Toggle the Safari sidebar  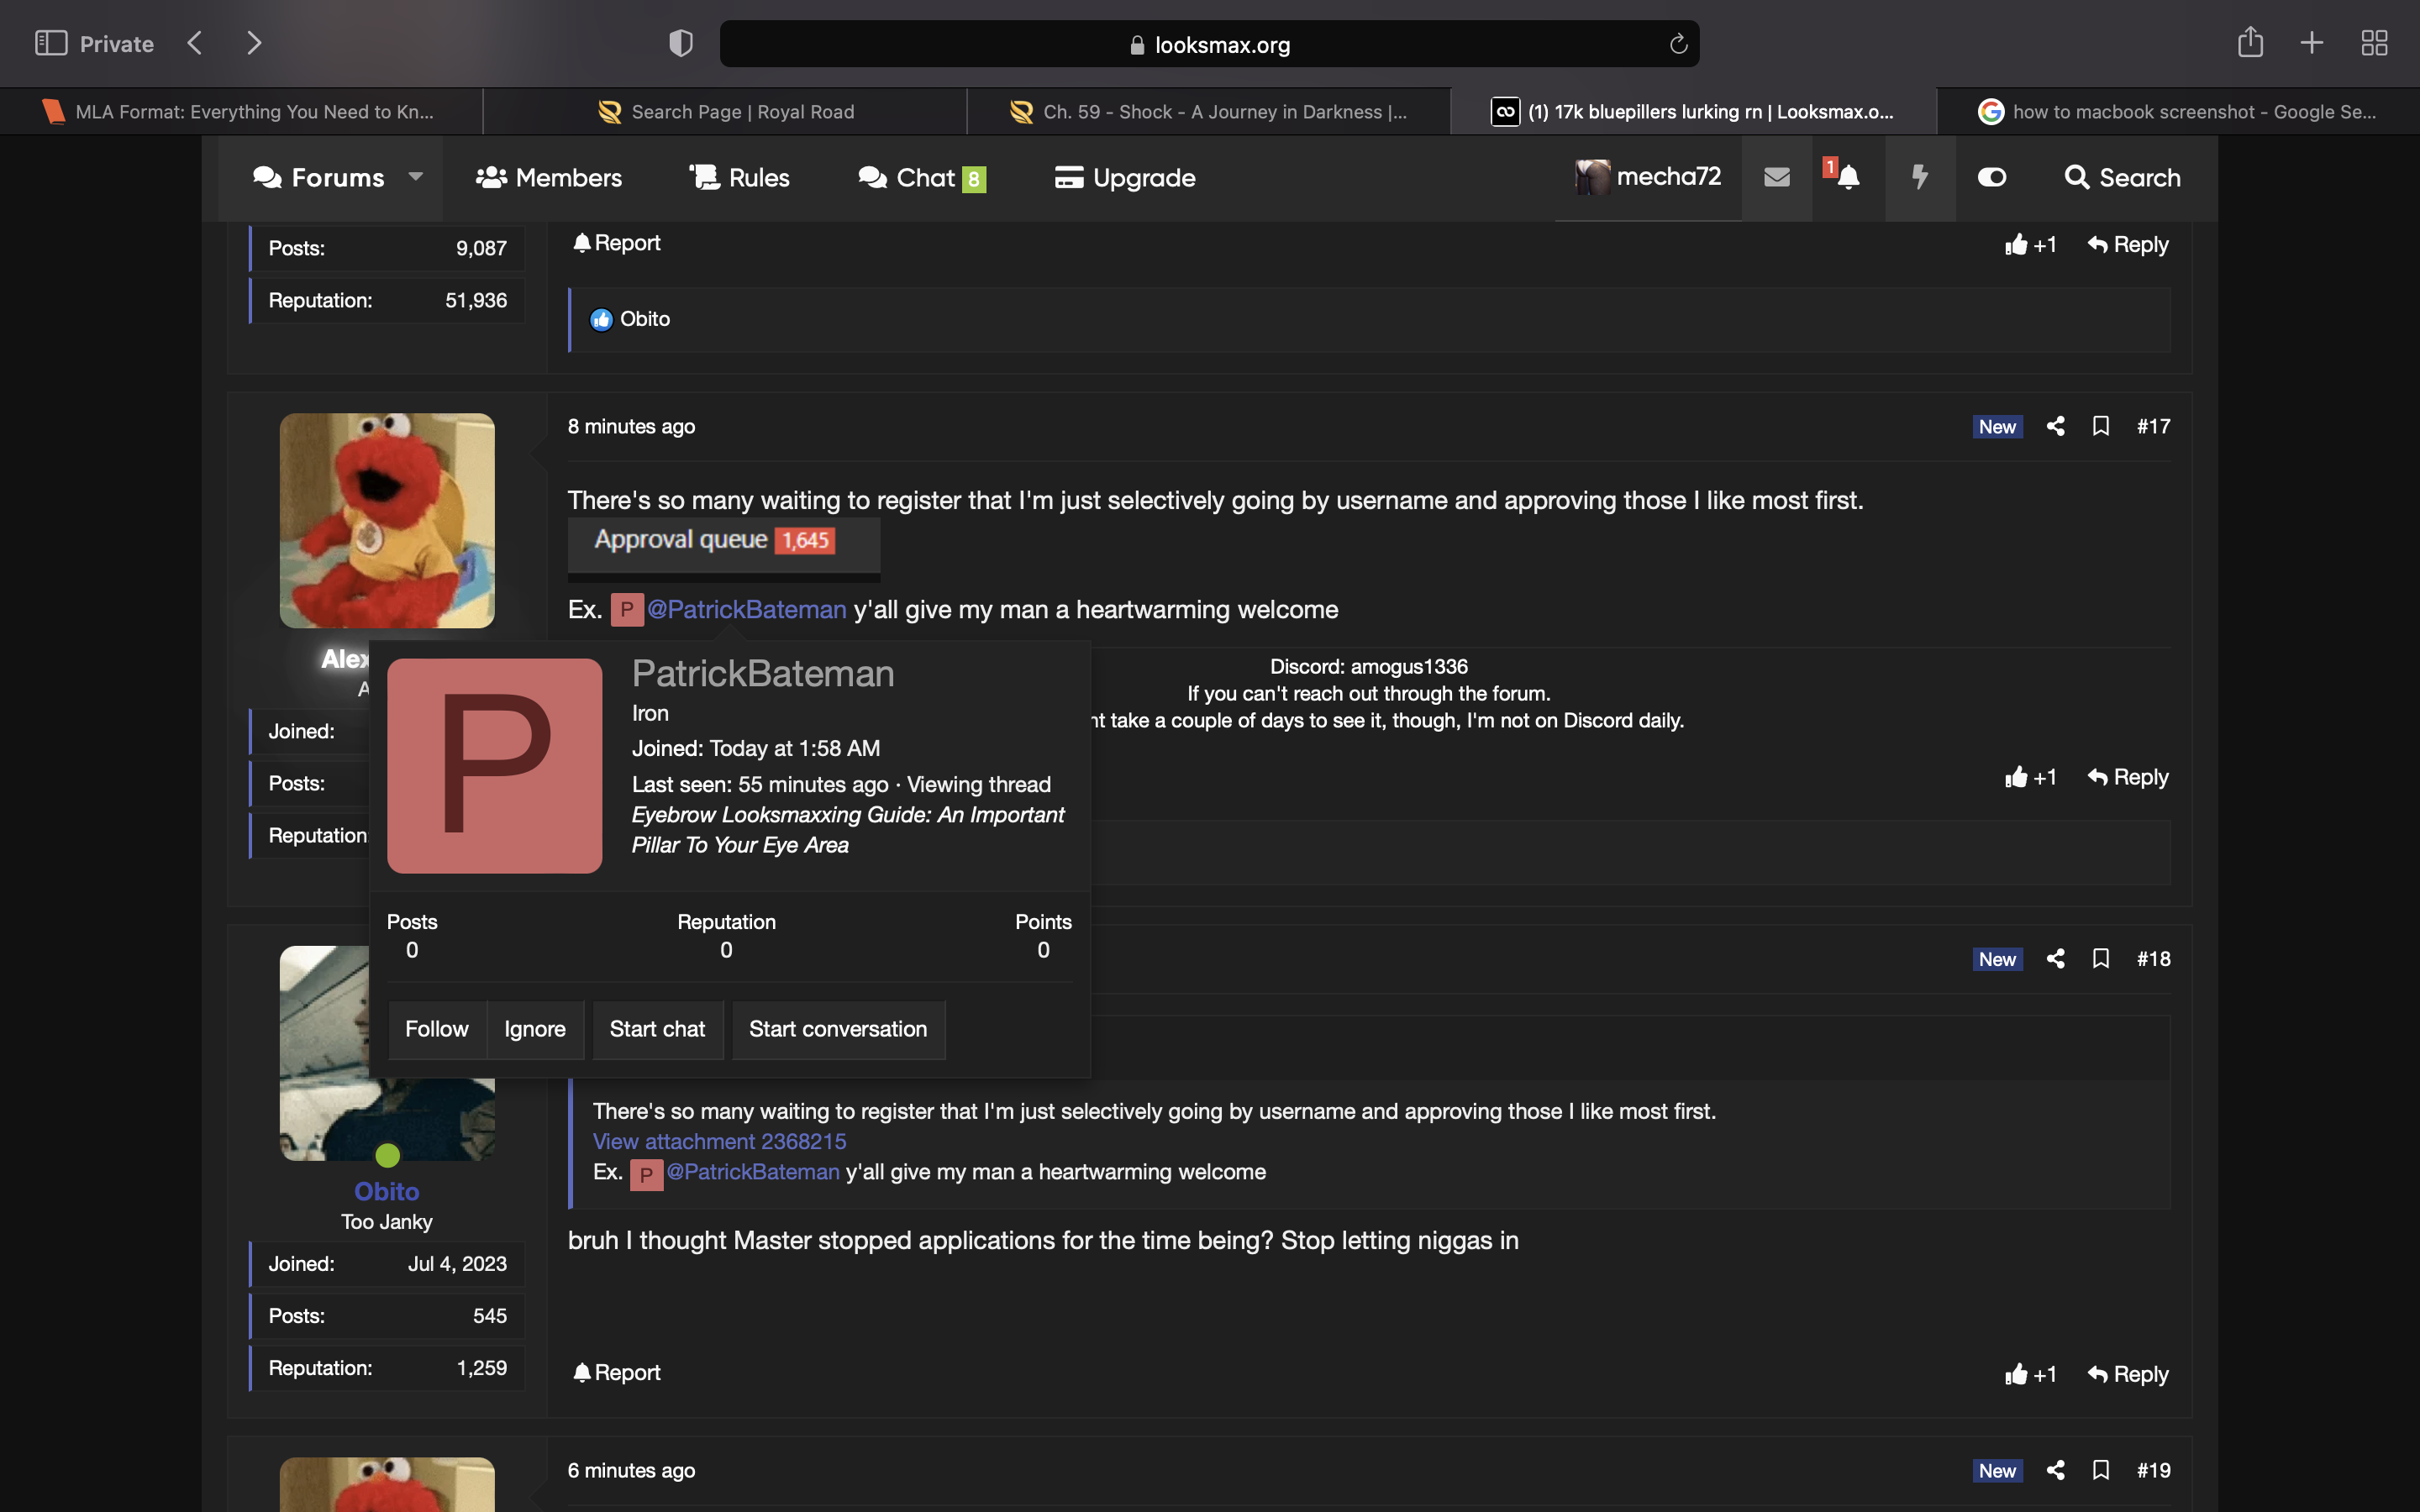click(51, 43)
